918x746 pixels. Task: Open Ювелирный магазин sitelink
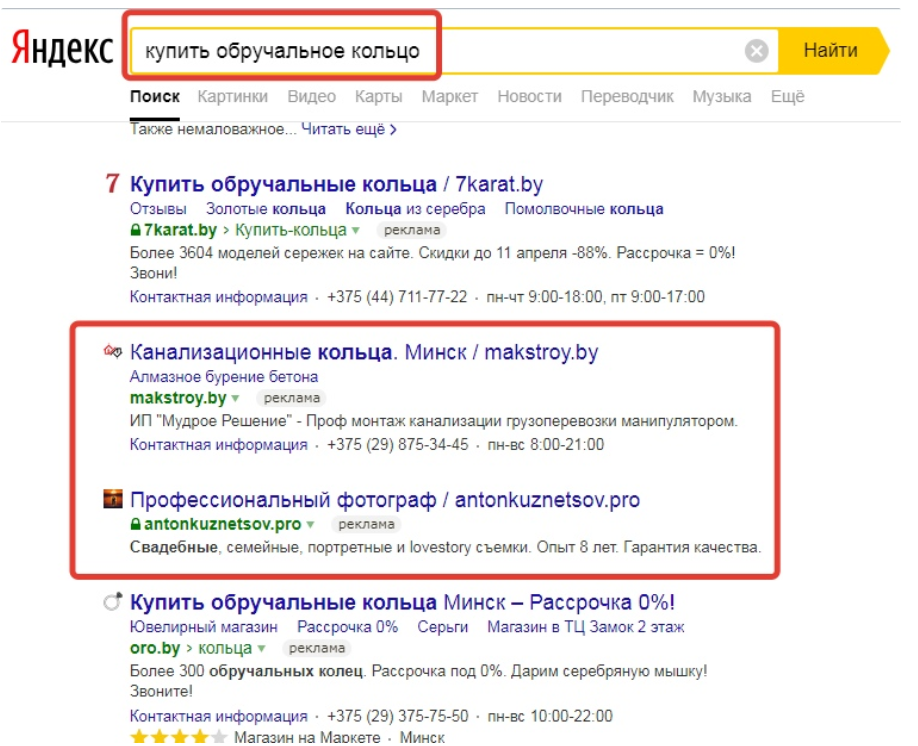(x=204, y=627)
